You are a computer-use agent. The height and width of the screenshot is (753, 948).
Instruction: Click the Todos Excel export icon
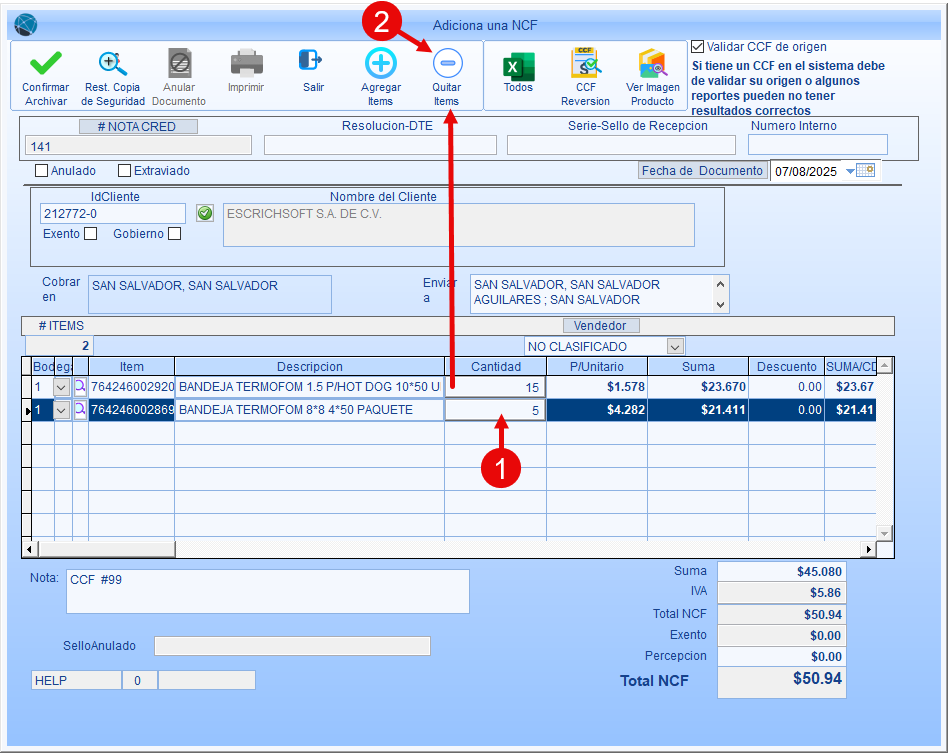click(x=519, y=65)
